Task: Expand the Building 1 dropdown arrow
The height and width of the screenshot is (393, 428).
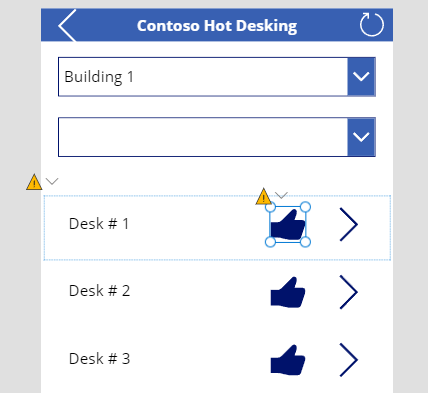Action: [x=361, y=77]
